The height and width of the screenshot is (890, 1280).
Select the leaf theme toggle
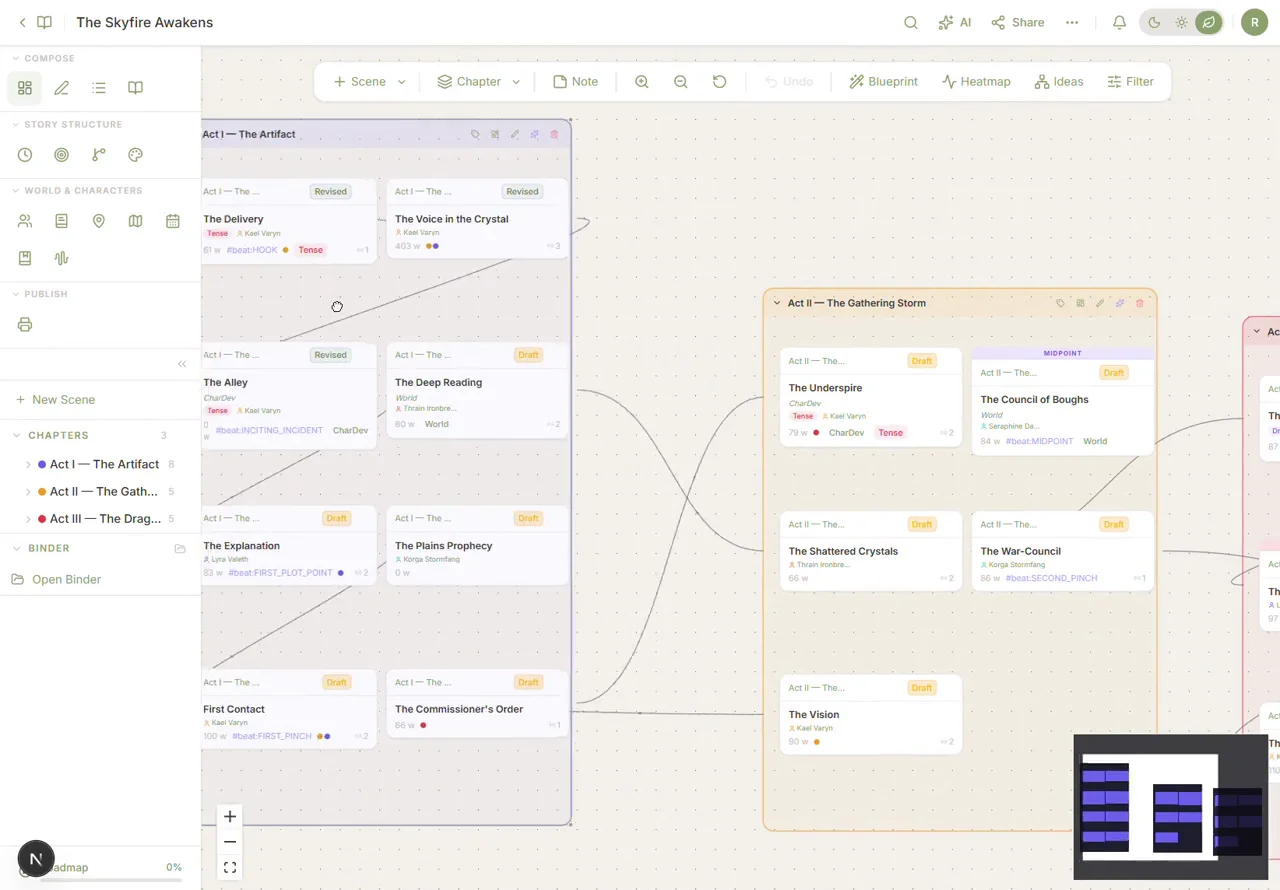[x=1208, y=22]
